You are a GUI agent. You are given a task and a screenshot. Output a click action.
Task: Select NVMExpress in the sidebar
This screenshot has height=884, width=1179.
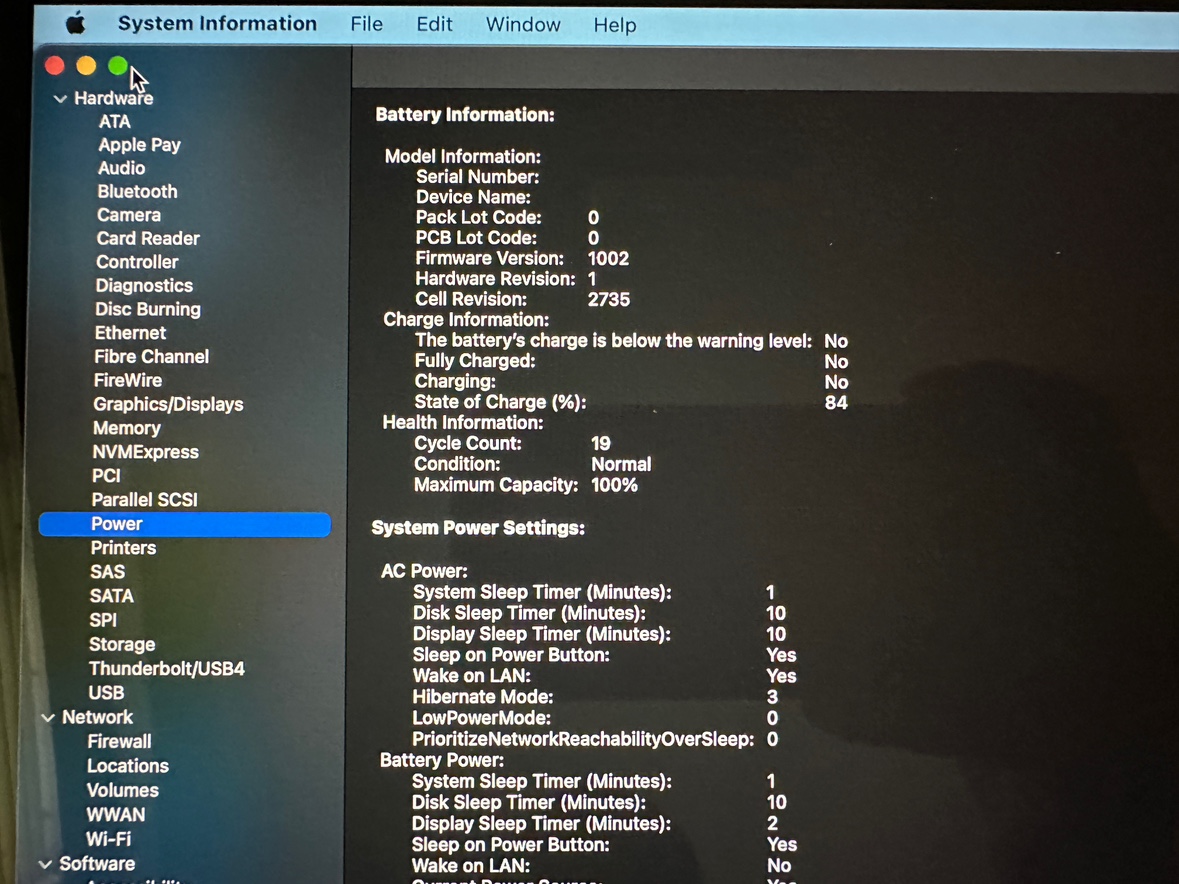coord(145,453)
